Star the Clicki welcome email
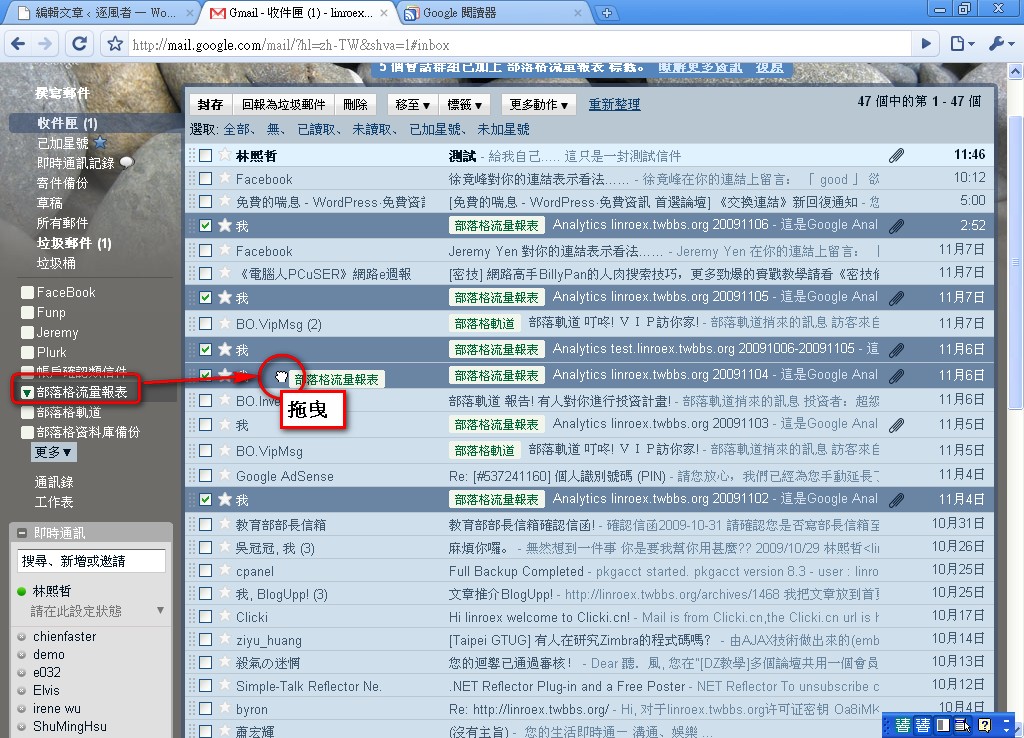Viewport: 1024px width, 738px height. tap(225, 616)
